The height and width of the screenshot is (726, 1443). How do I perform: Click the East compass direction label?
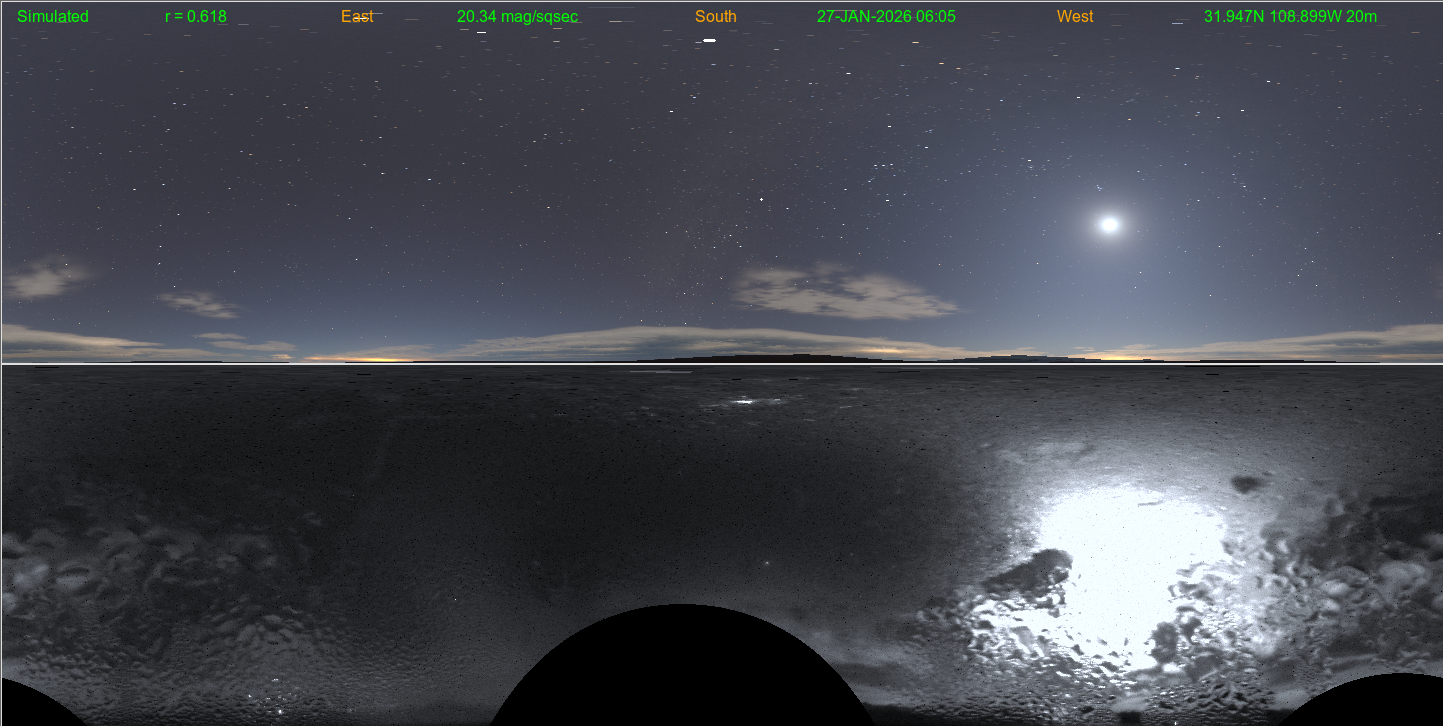click(357, 17)
